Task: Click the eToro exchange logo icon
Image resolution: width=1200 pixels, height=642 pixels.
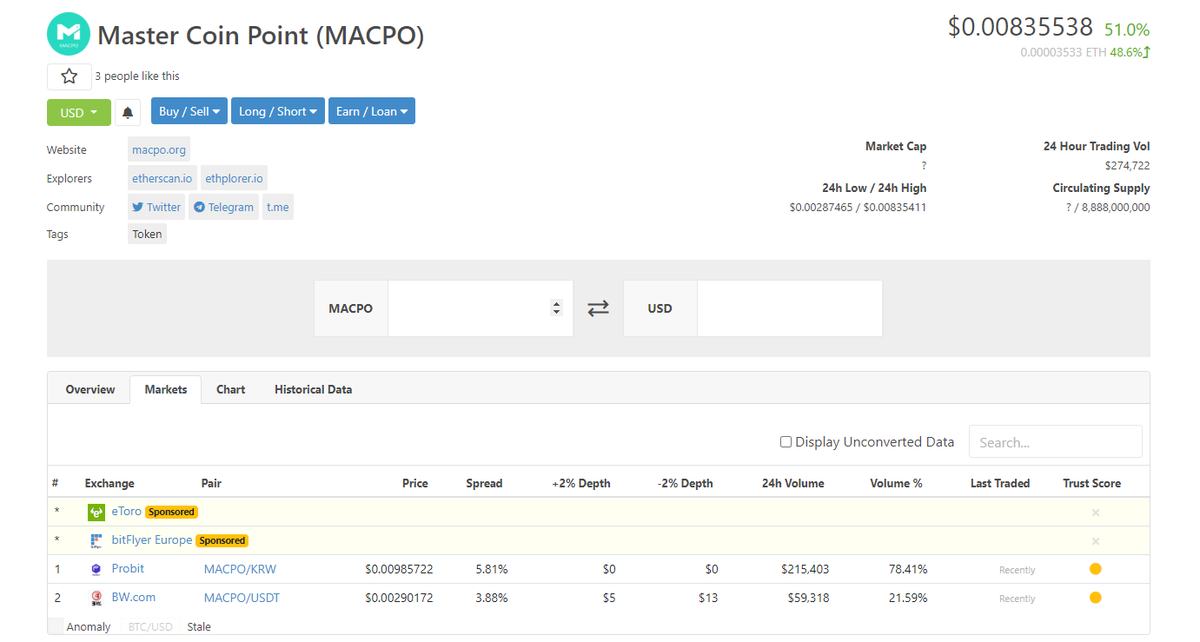Action: [97, 512]
